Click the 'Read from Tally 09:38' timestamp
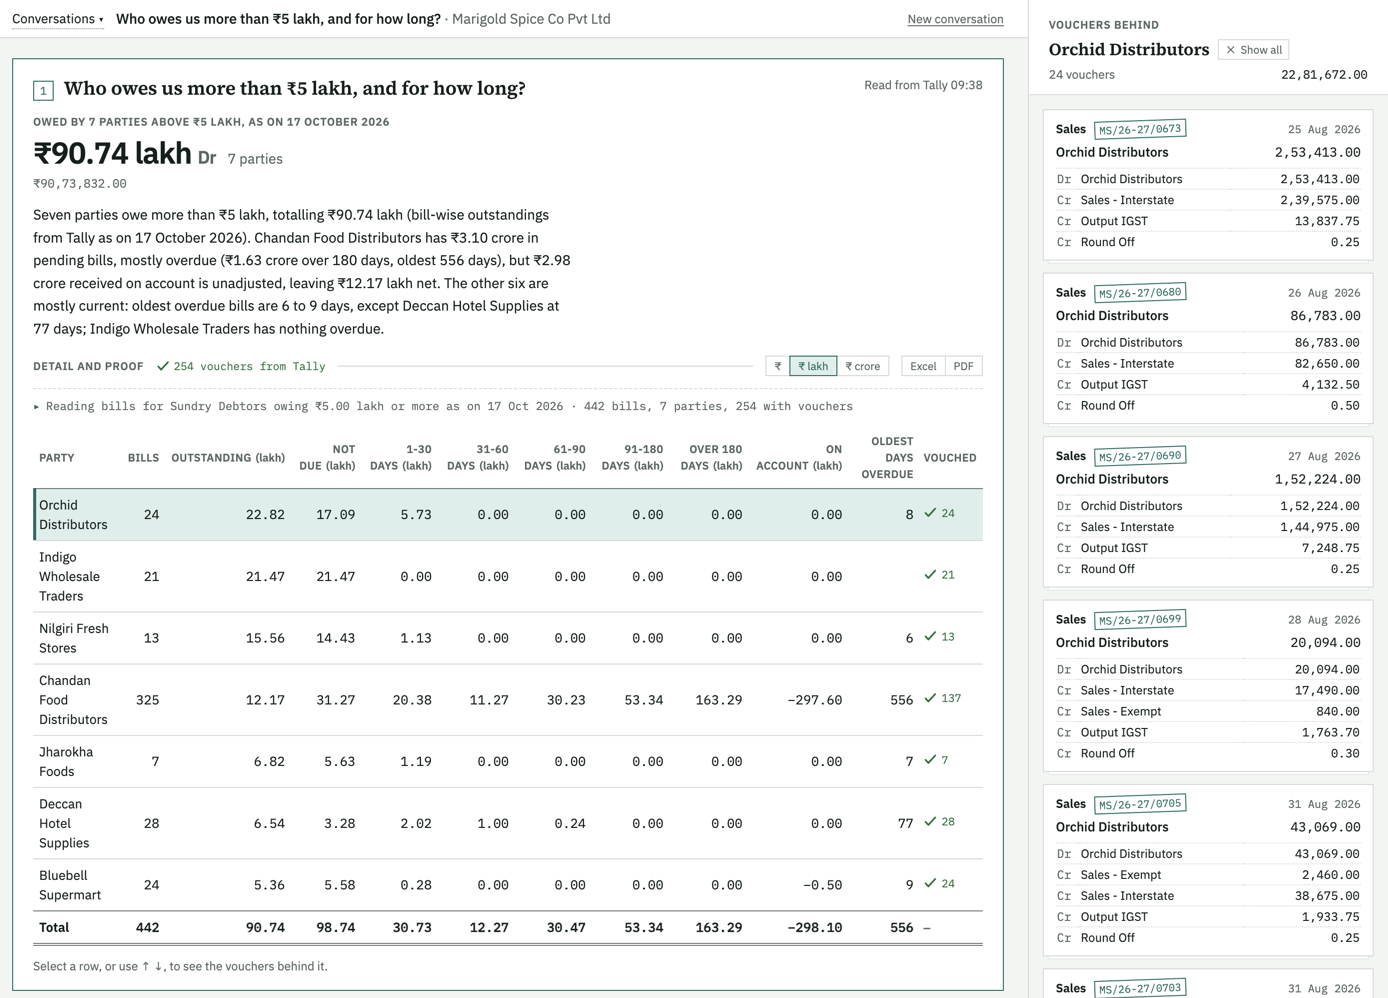The height and width of the screenshot is (998, 1388). point(923,85)
